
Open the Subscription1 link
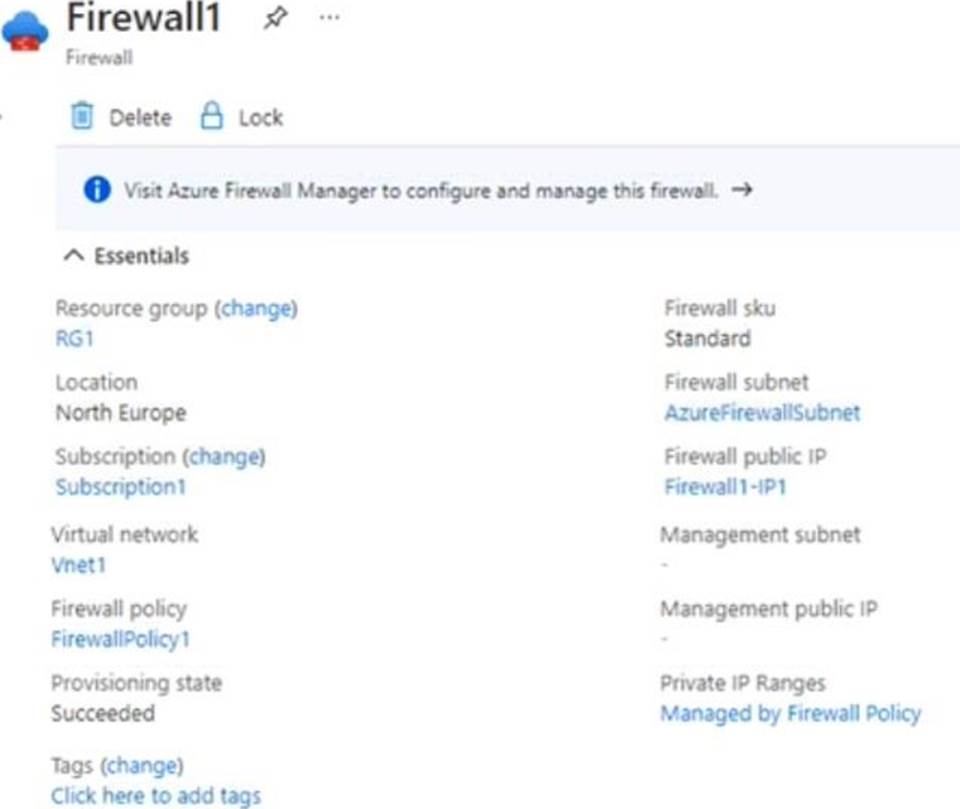pos(120,487)
